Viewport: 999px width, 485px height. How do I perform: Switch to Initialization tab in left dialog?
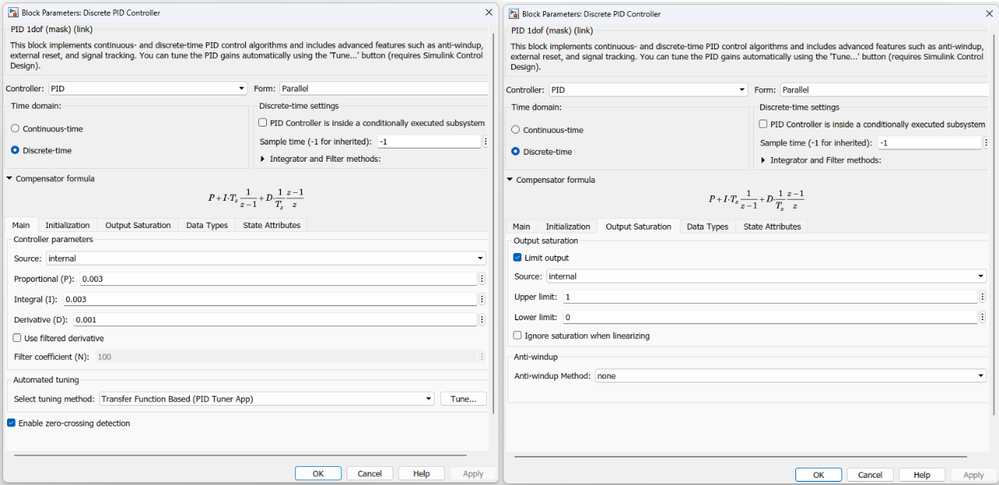(67, 225)
